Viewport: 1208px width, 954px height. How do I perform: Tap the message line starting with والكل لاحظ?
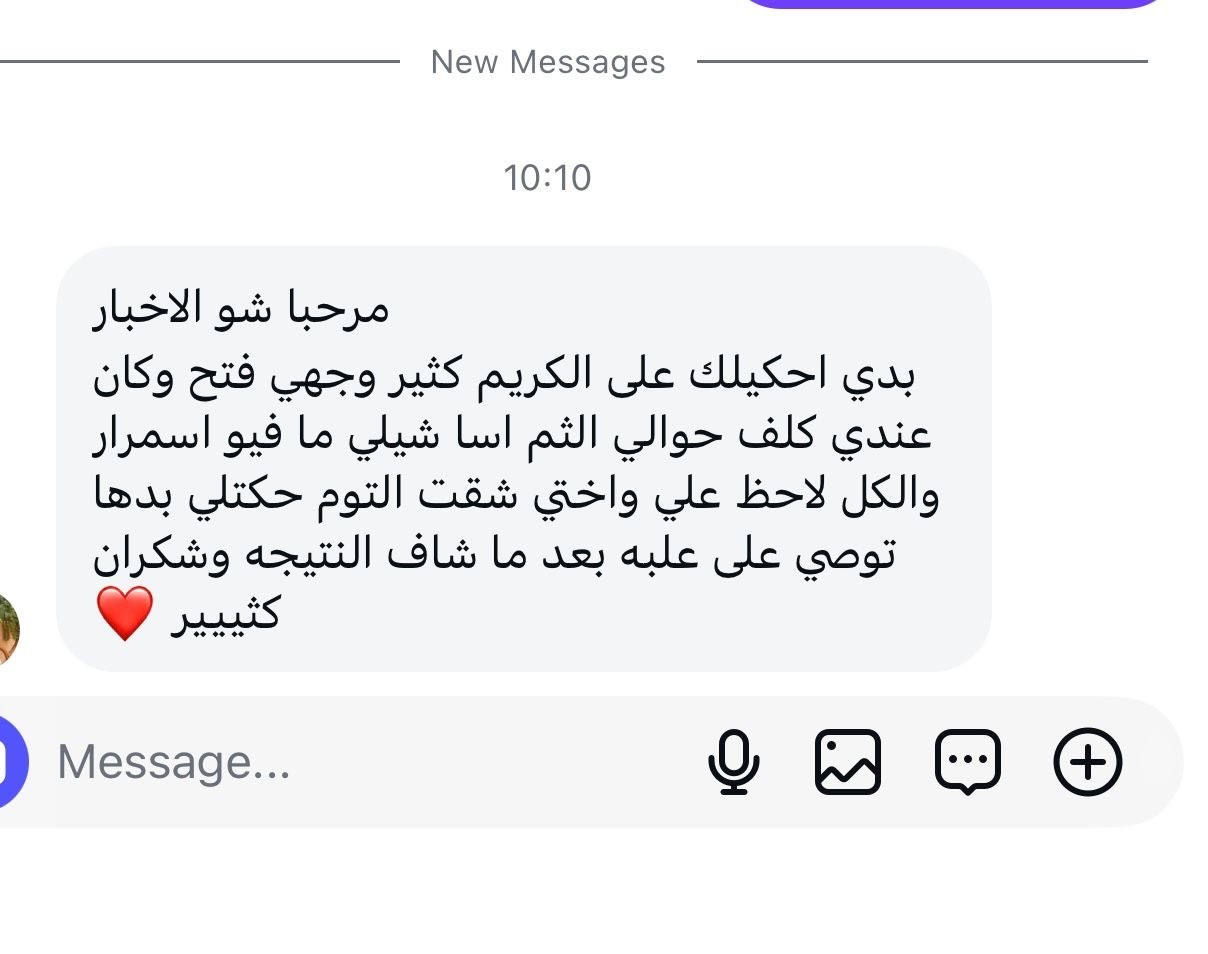pyautogui.click(x=516, y=496)
